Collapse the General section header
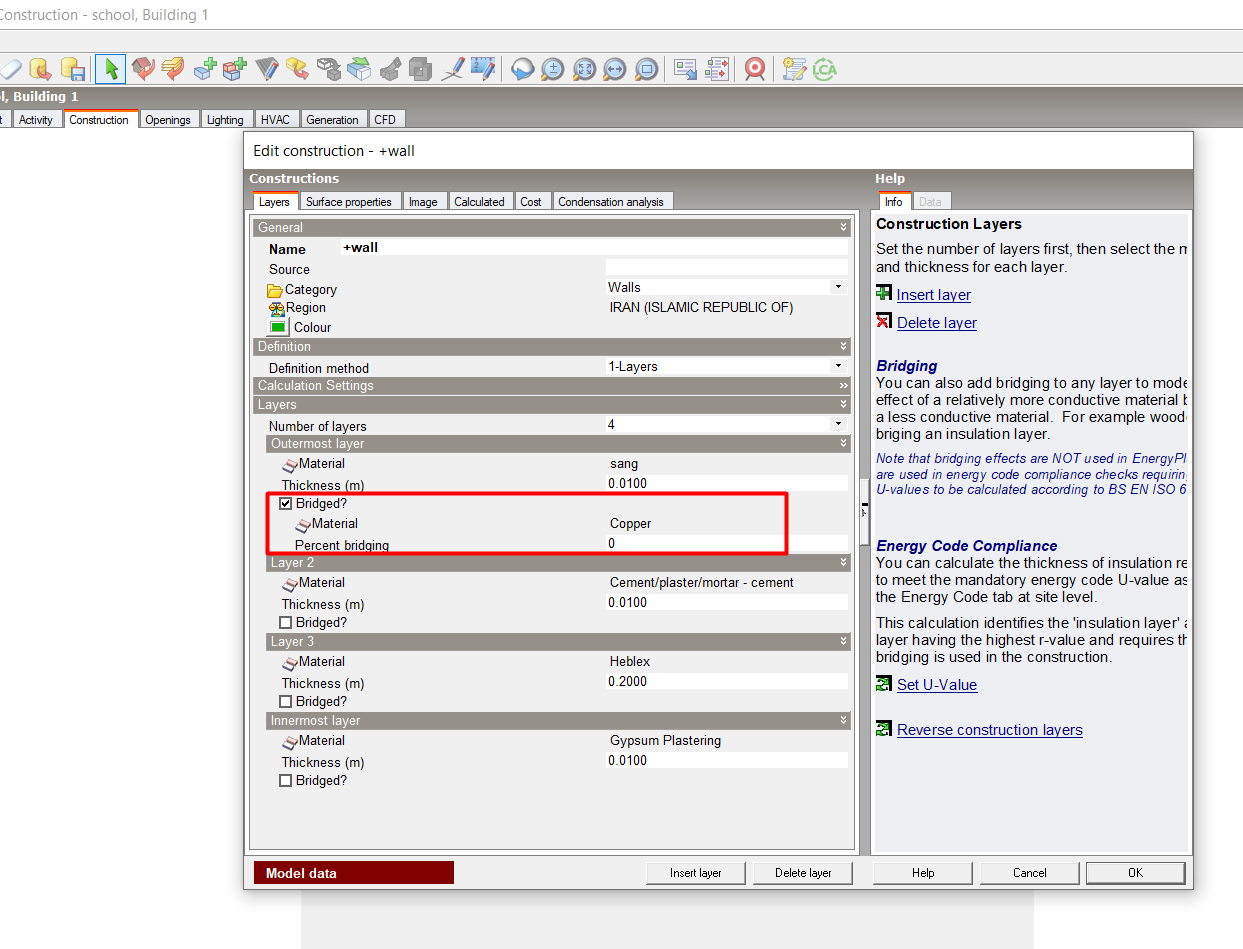1243x949 pixels. [x=843, y=228]
